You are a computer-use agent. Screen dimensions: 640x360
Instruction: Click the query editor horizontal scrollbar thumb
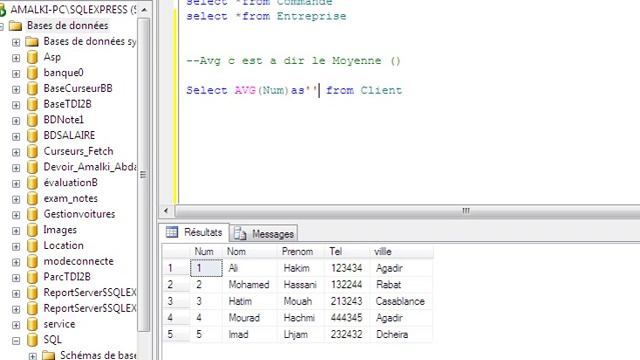[x=408, y=211]
